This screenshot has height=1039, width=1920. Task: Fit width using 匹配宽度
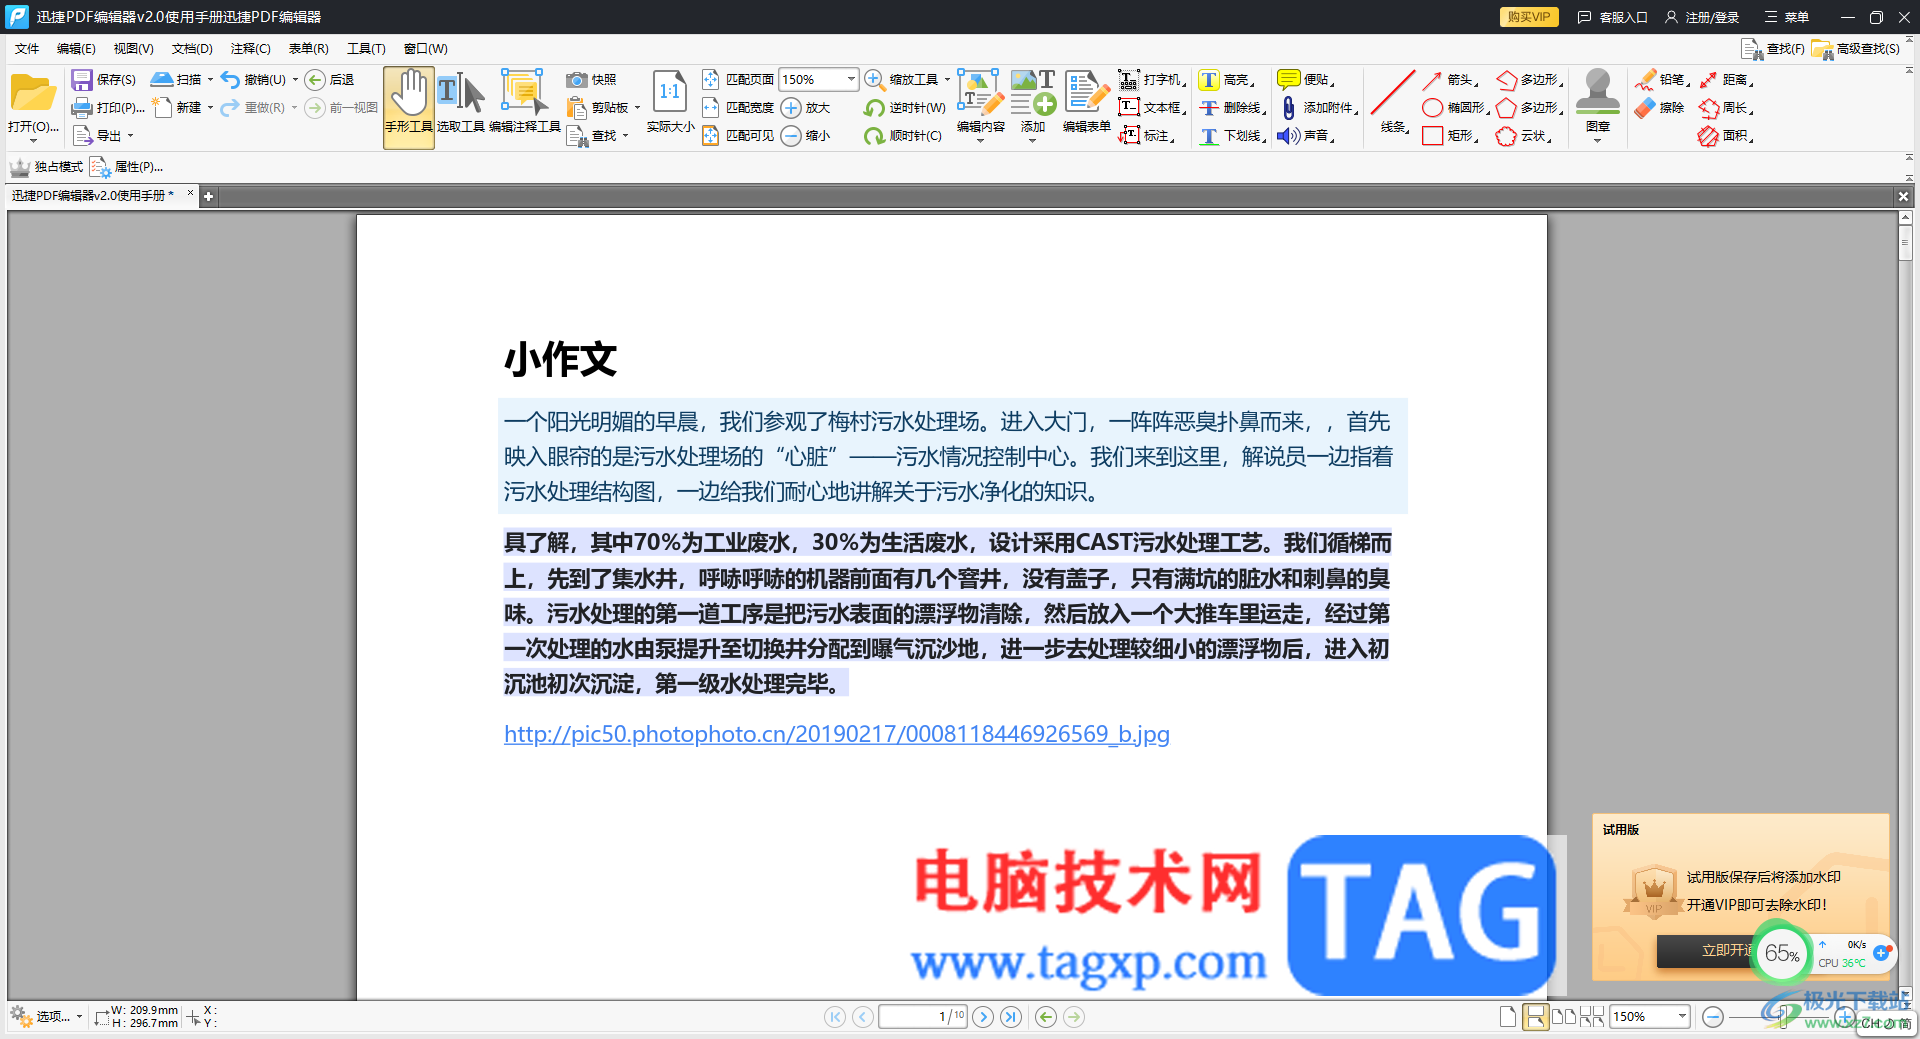pyautogui.click(x=738, y=108)
